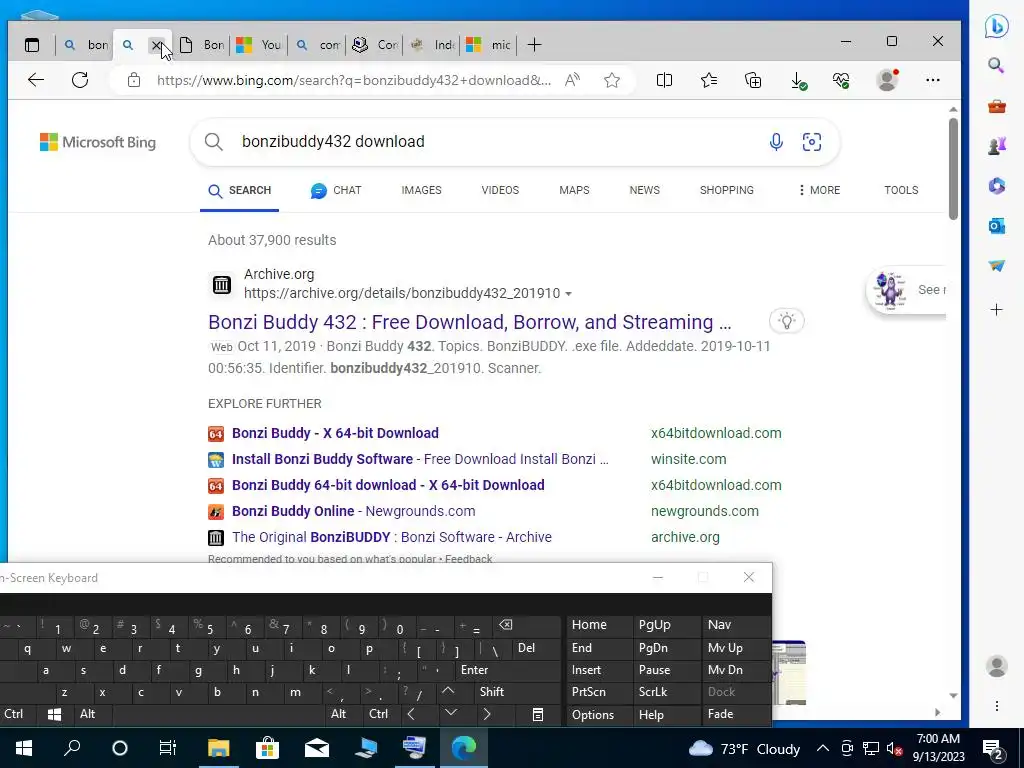Select the MAPS search tab

pyautogui.click(x=574, y=190)
